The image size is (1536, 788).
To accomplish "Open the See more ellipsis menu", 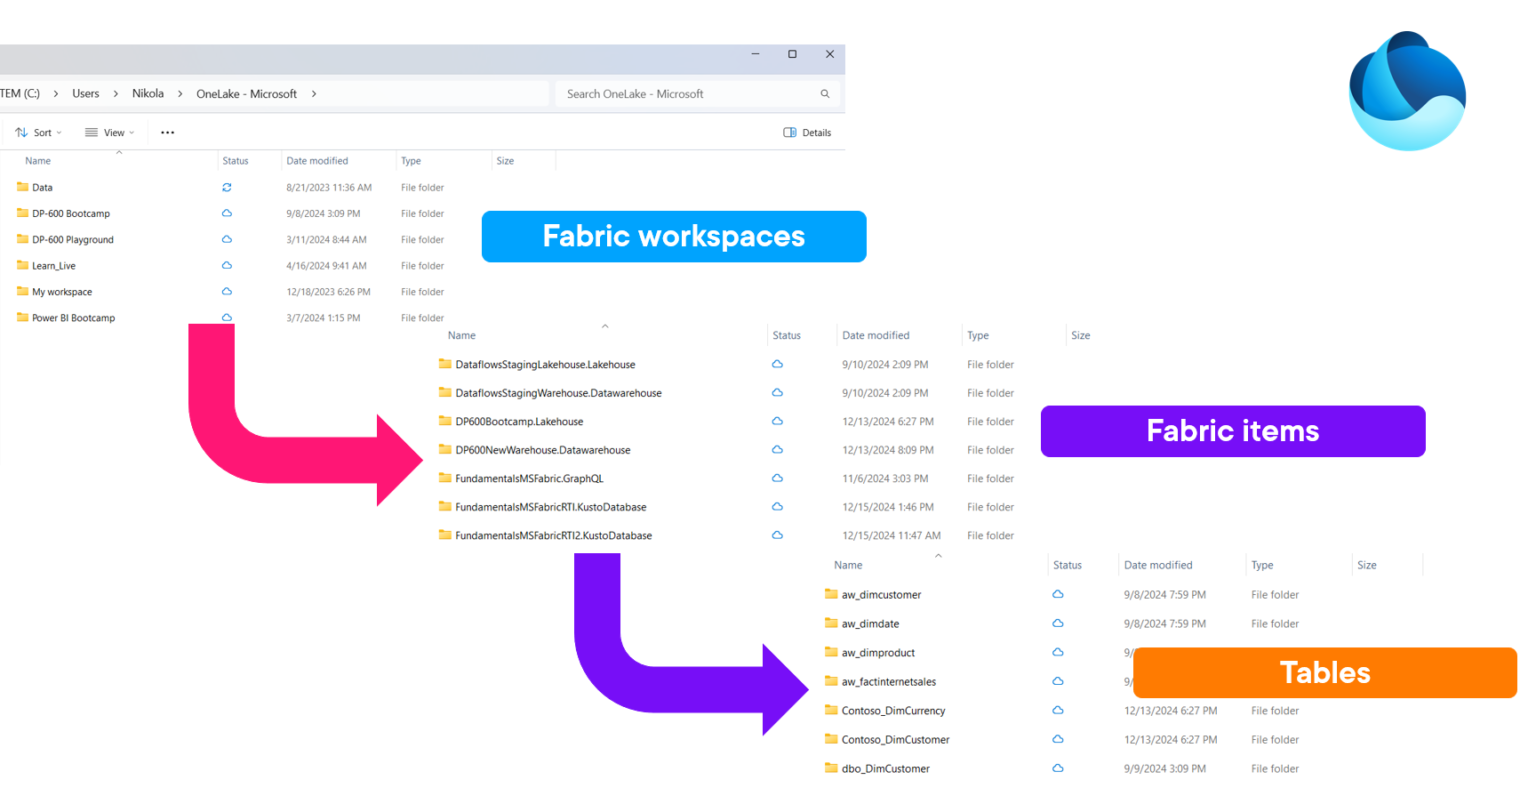I will [x=167, y=132].
